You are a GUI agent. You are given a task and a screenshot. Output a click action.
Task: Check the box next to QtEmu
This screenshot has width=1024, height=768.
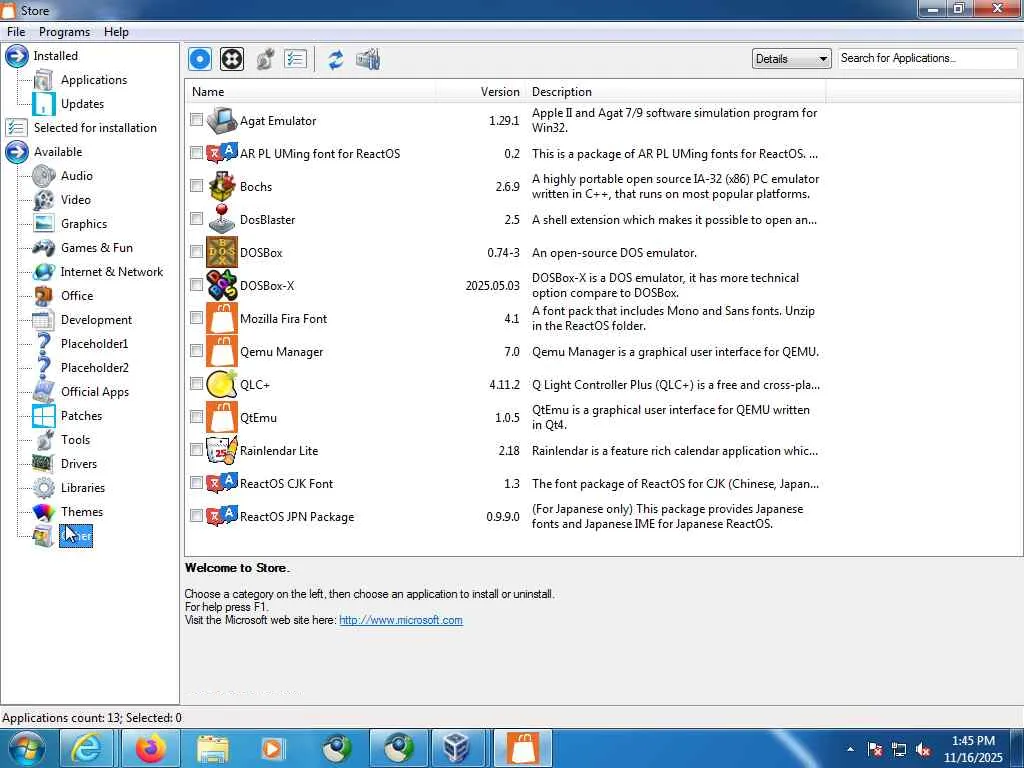(196, 417)
